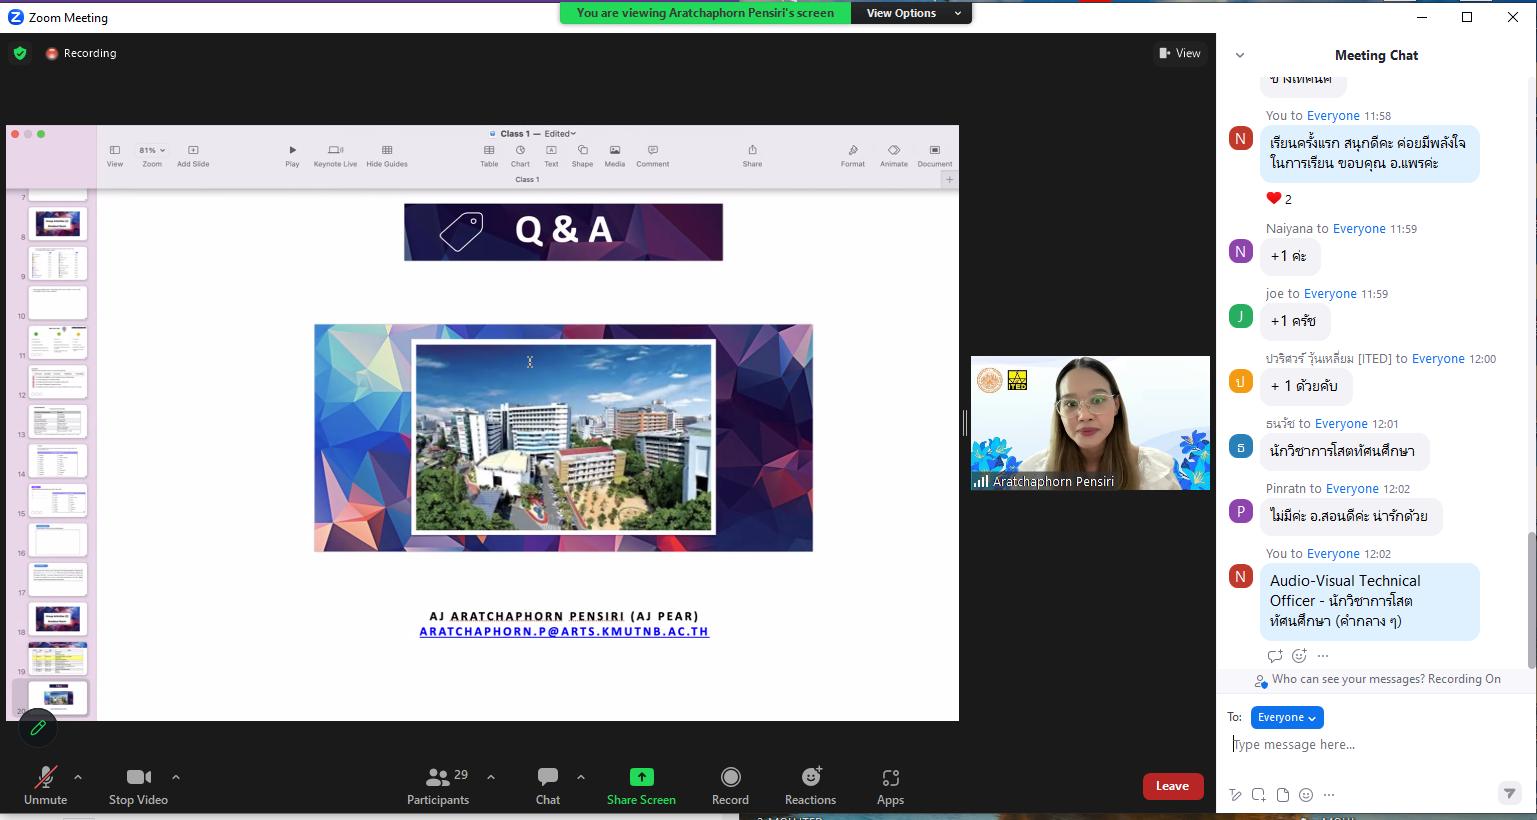Expand caret next to Participants
Viewport: 1537px width, 820px height.
pos(491,776)
